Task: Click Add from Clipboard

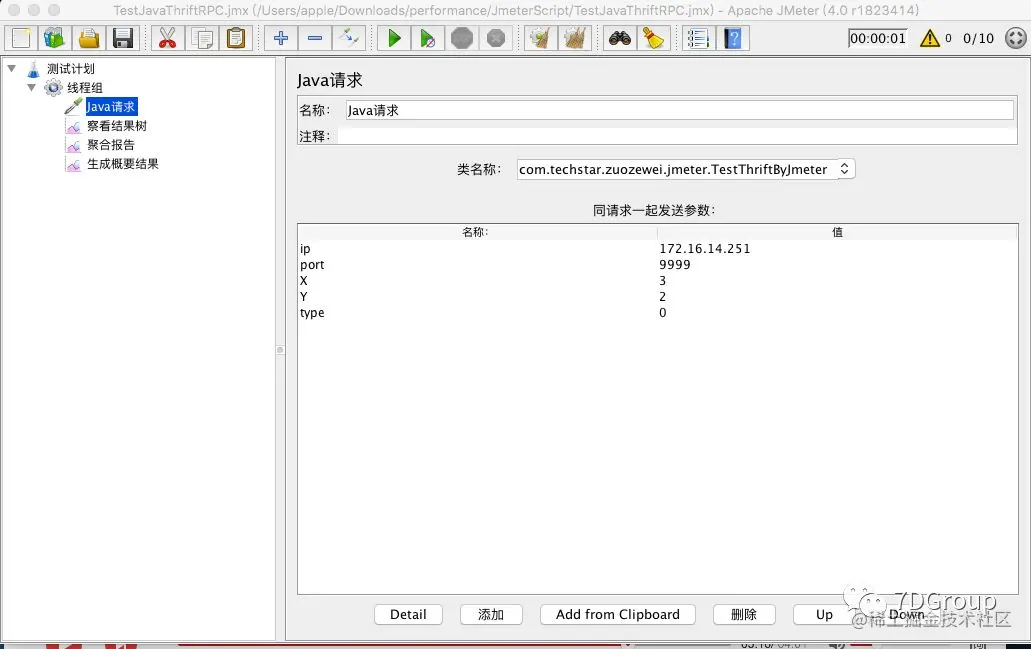Action: point(617,614)
